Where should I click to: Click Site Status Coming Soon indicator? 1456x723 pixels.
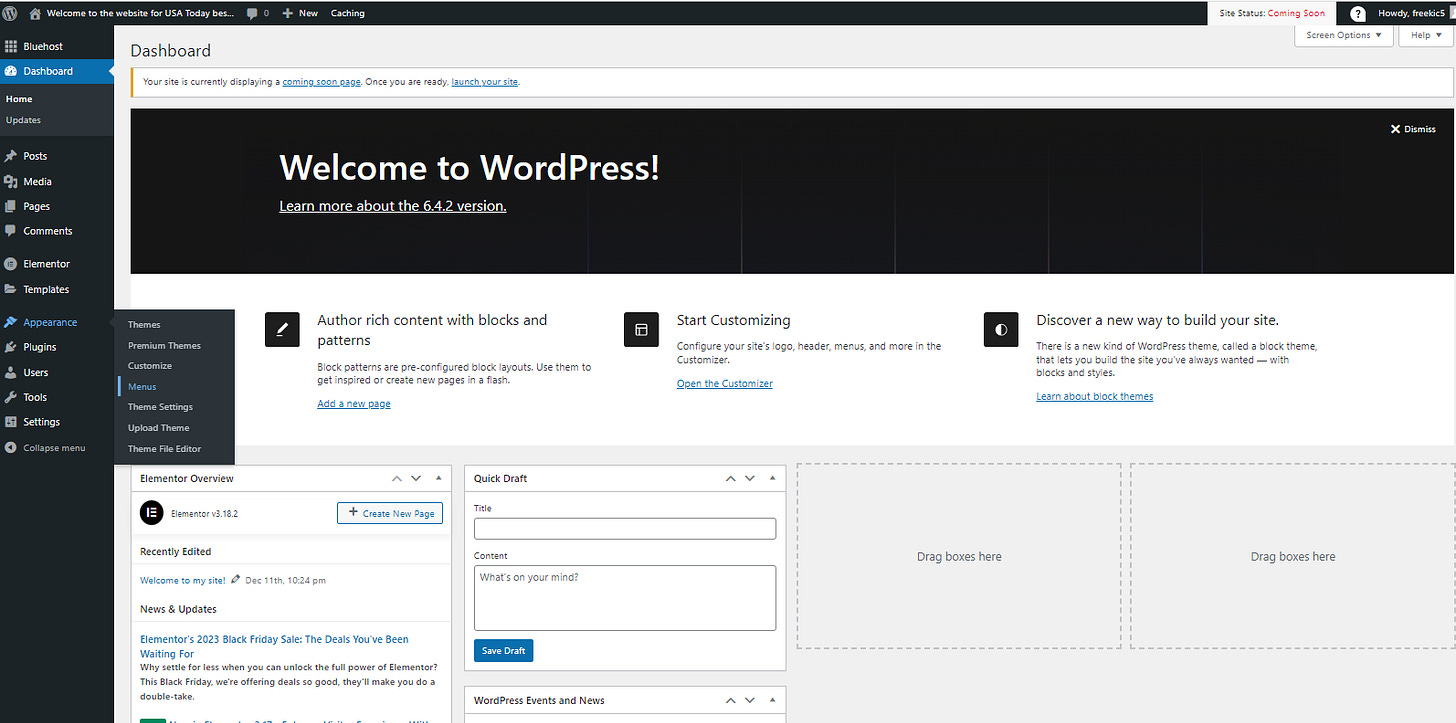1272,13
